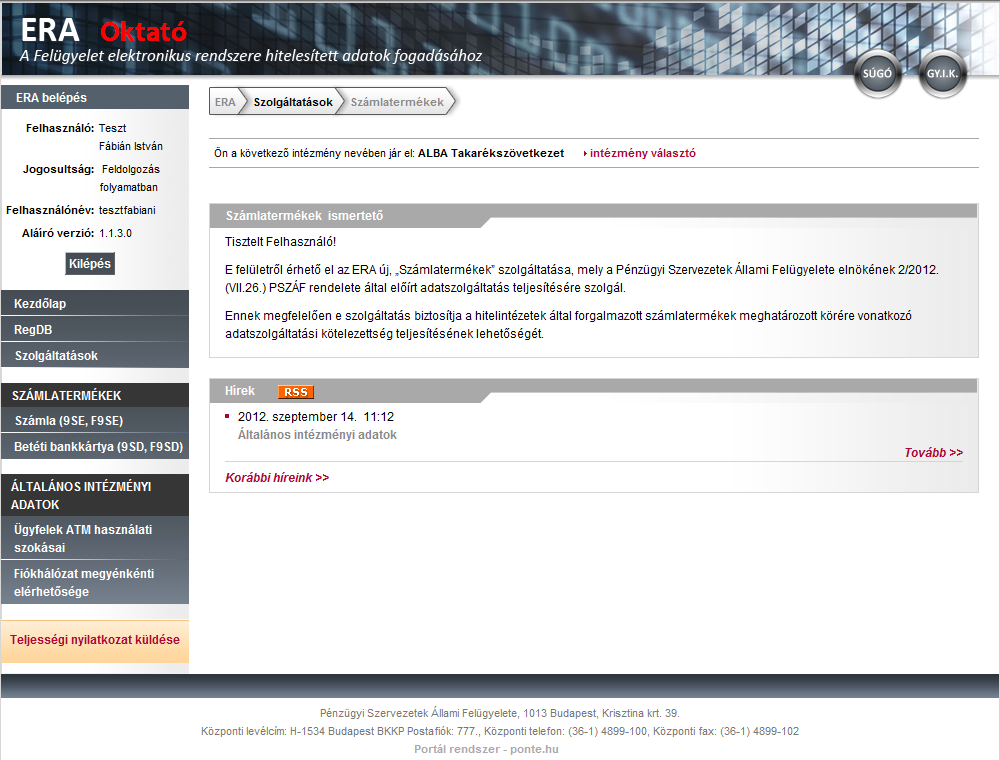Open the GY.I.K. FAQ round button
The image size is (1000, 760).
(x=943, y=74)
